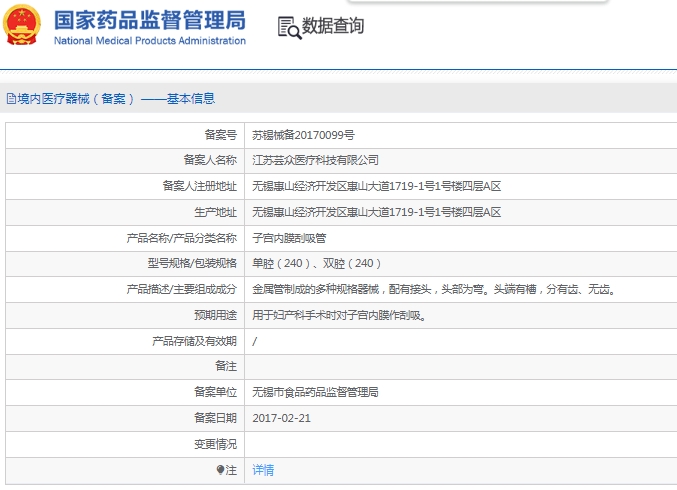Click the 数据查询 heading text

332,26
